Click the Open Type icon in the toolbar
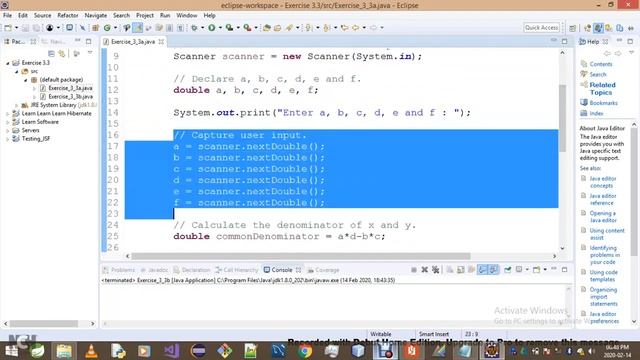 [x=267, y=28]
